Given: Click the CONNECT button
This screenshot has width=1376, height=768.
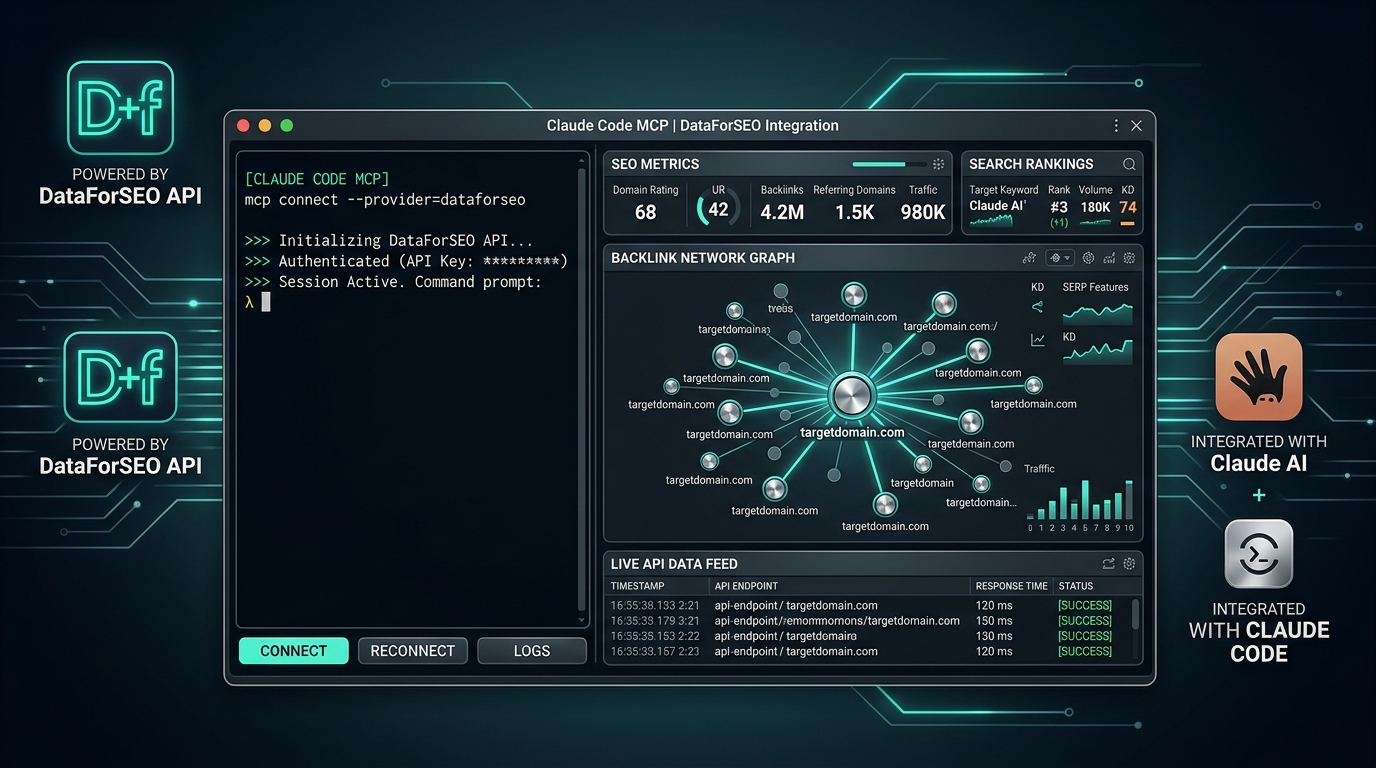Looking at the screenshot, I should 293,651.
